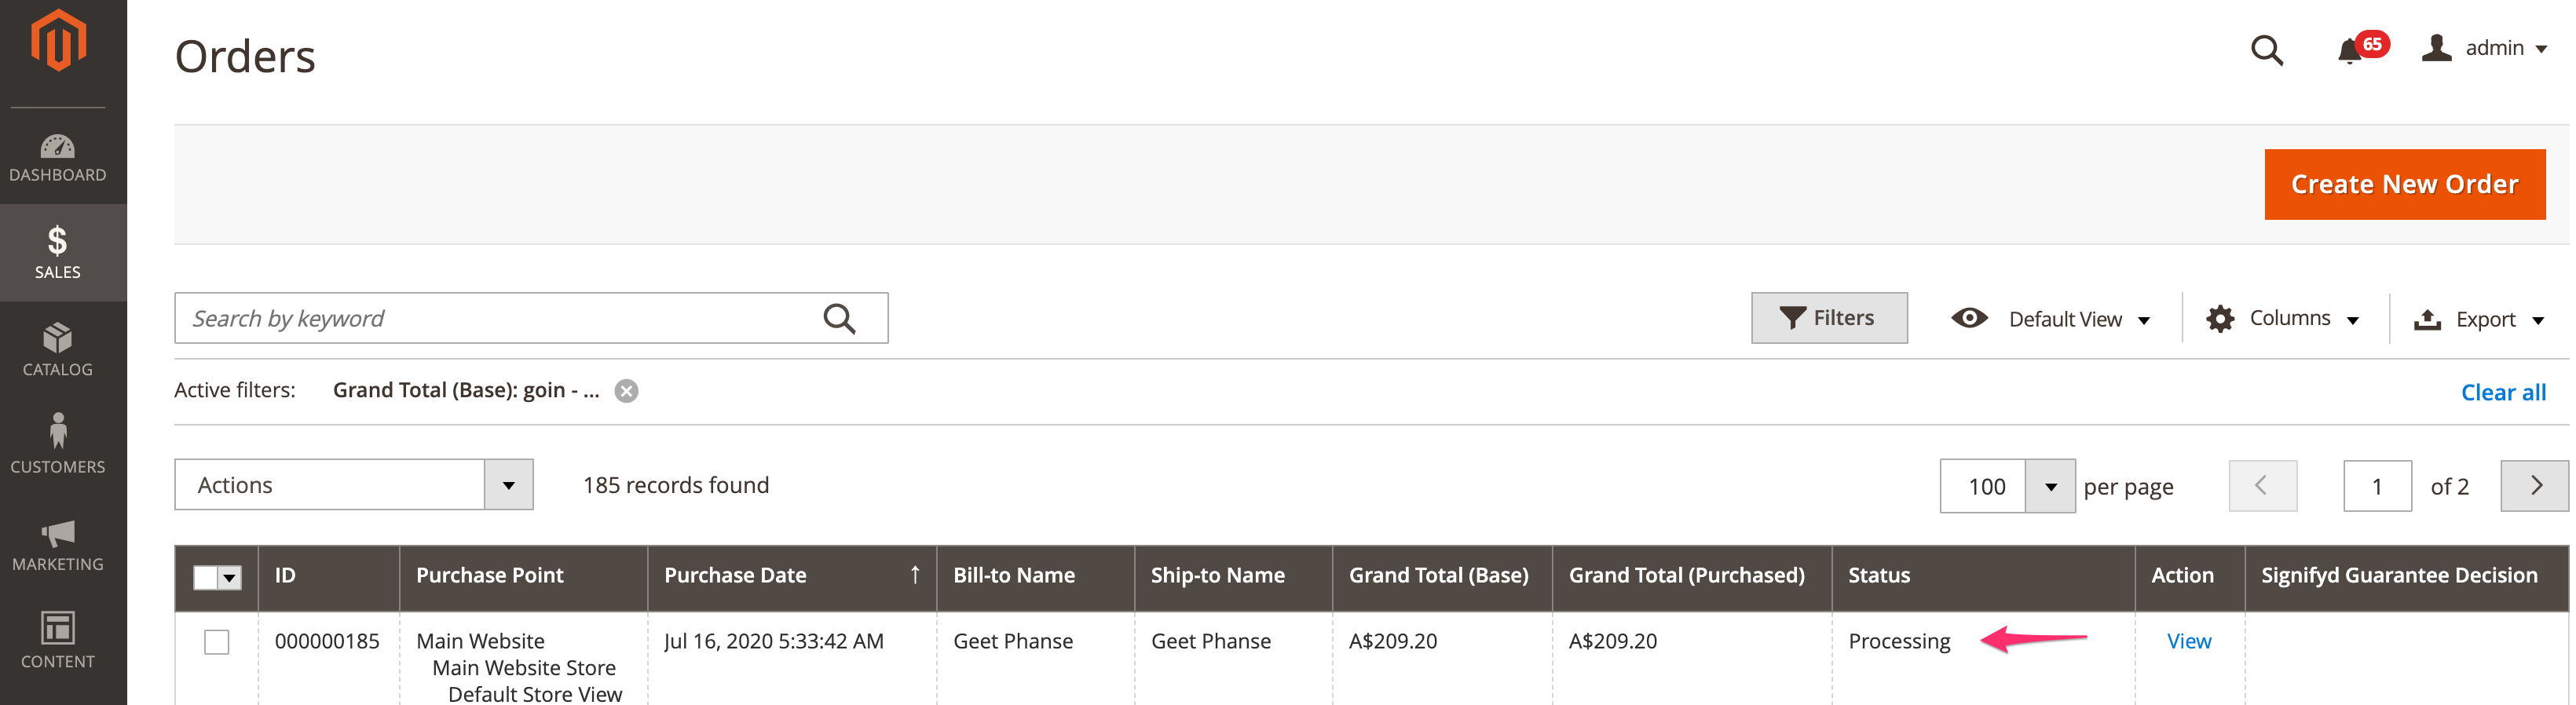The height and width of the screenshot is (705, 2576).
Task: Click the Magento logo icon
Action: 58,41
